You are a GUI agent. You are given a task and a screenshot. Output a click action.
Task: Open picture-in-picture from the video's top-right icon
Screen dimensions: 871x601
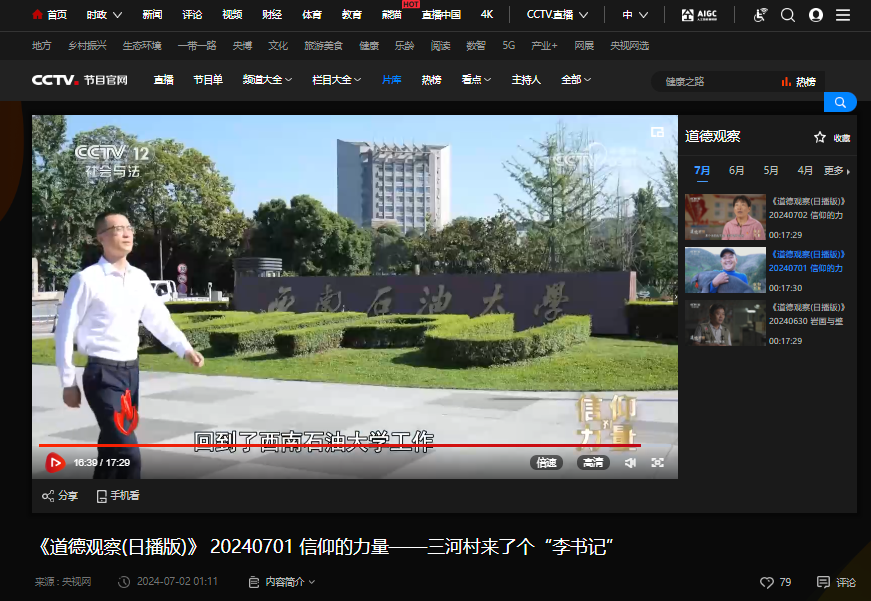point(657,132)
